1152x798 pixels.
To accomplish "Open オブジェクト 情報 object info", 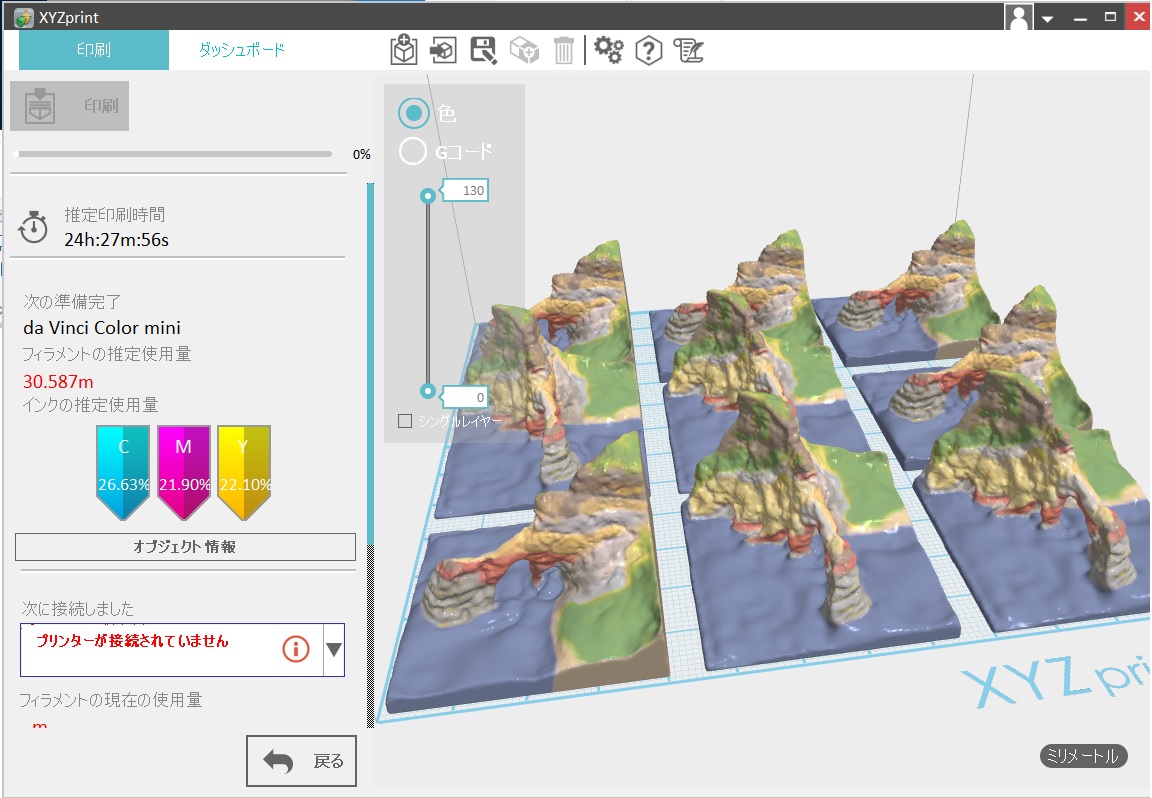I will tap(185, 547).
